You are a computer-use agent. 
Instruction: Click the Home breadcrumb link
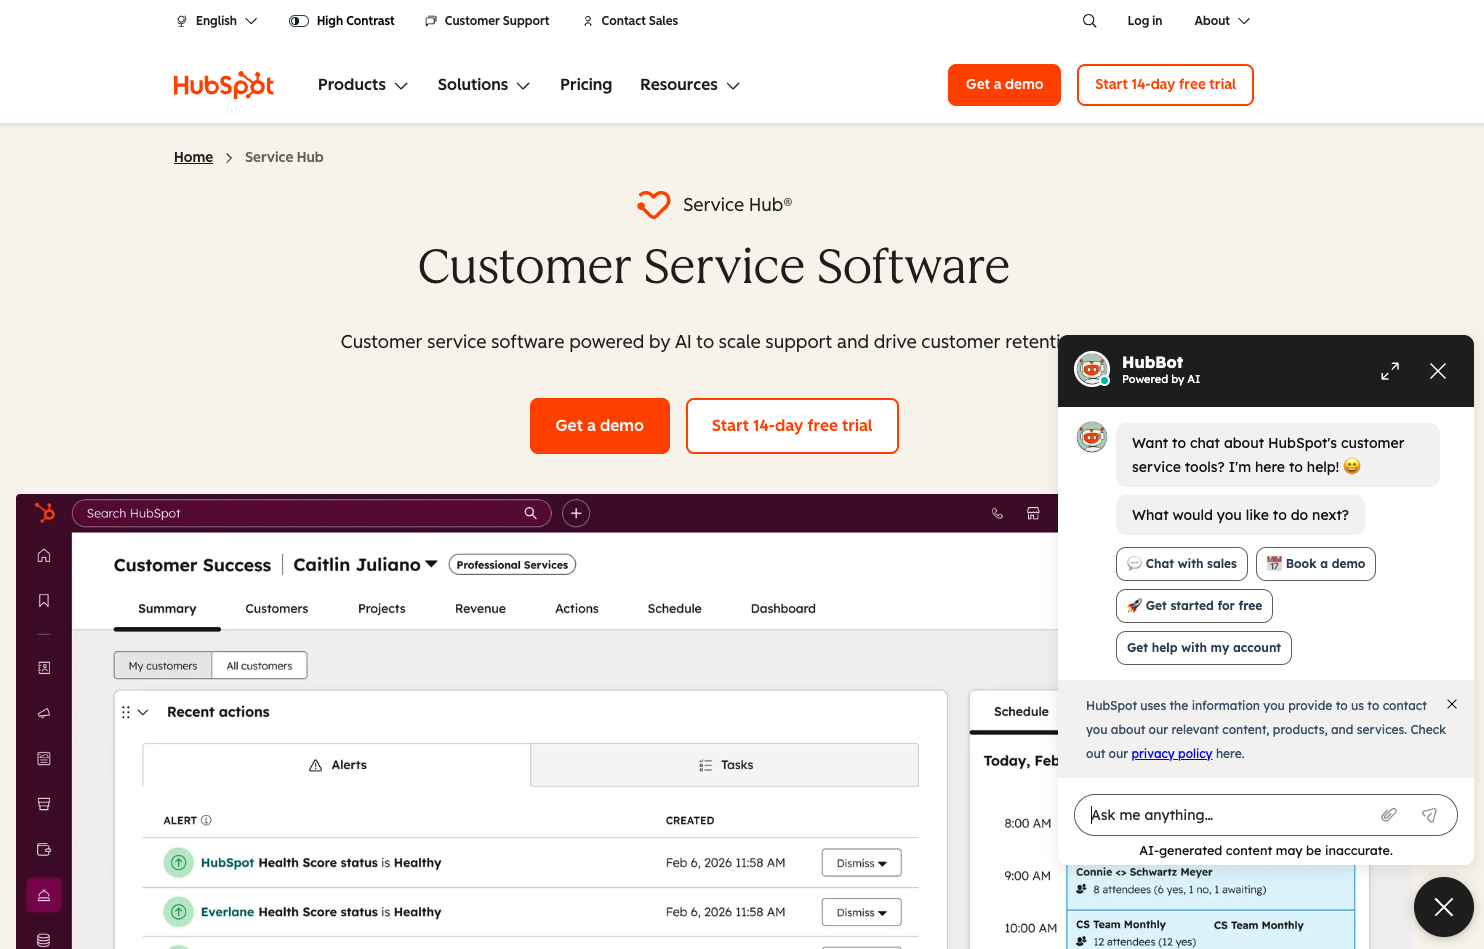(x=193, y=157)
